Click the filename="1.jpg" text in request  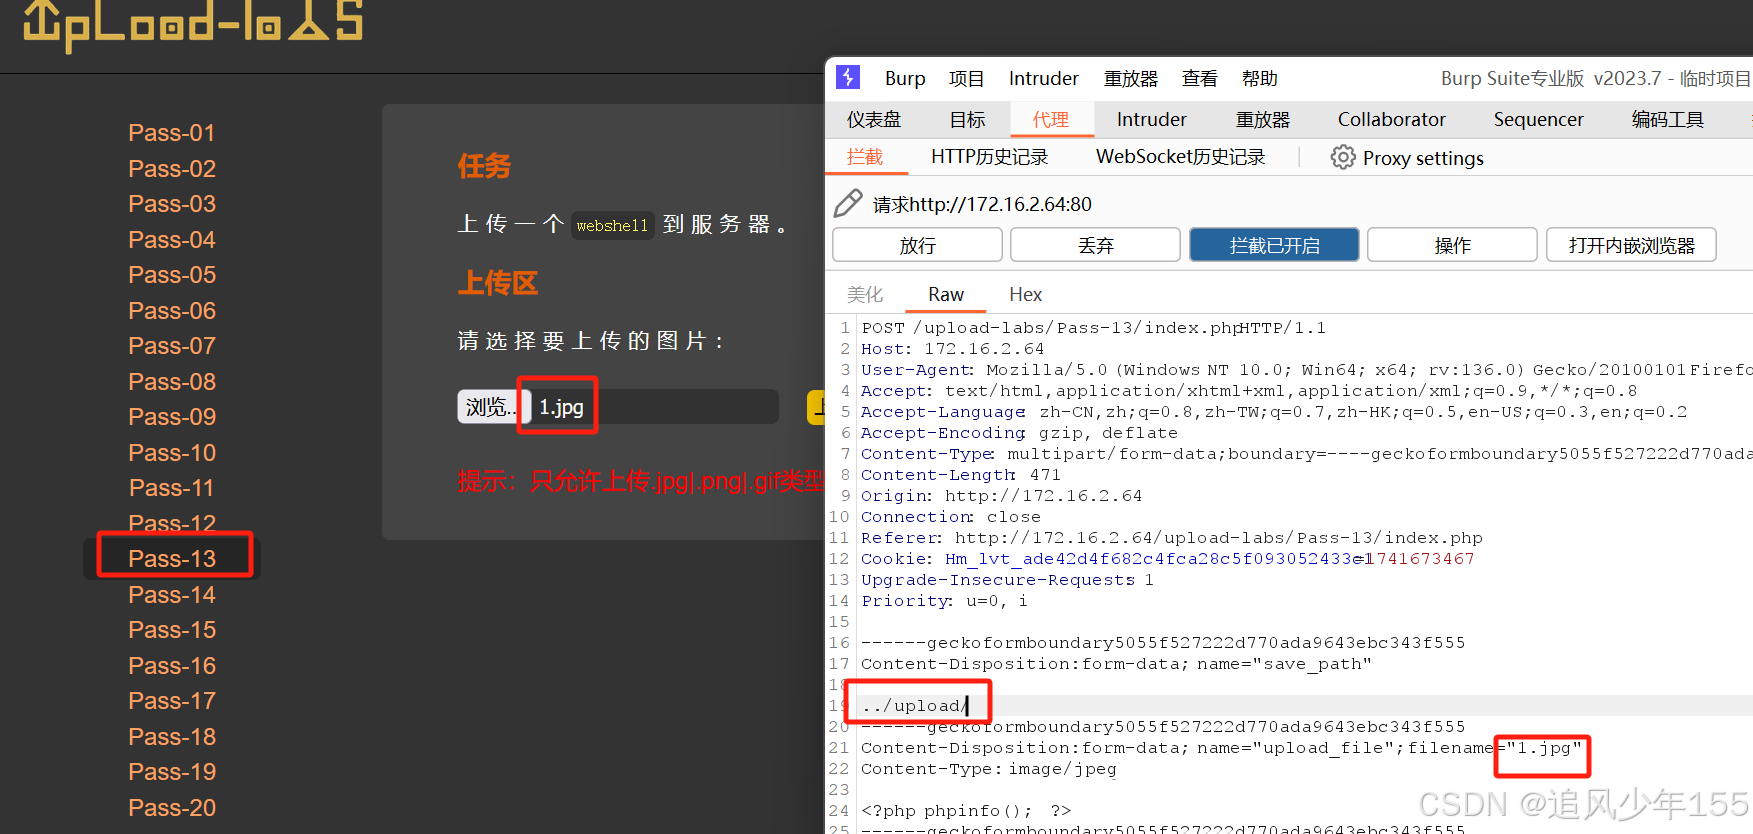coord(1496,748)
